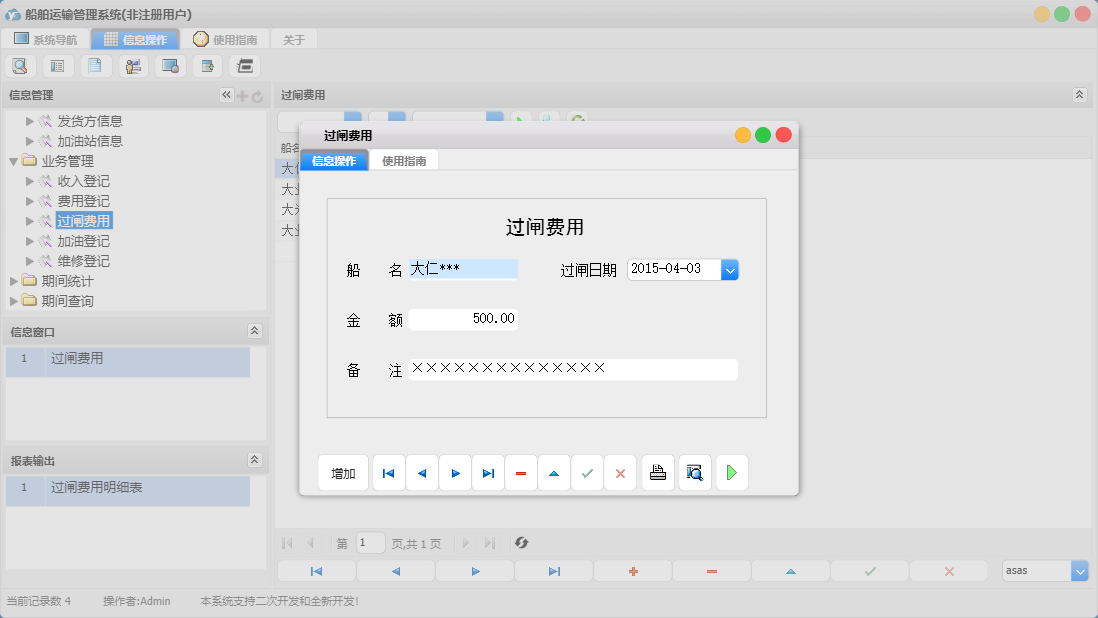1098x618 pixels.
Task: Select the document search tool in the toolbar
Action: (20, 65)
